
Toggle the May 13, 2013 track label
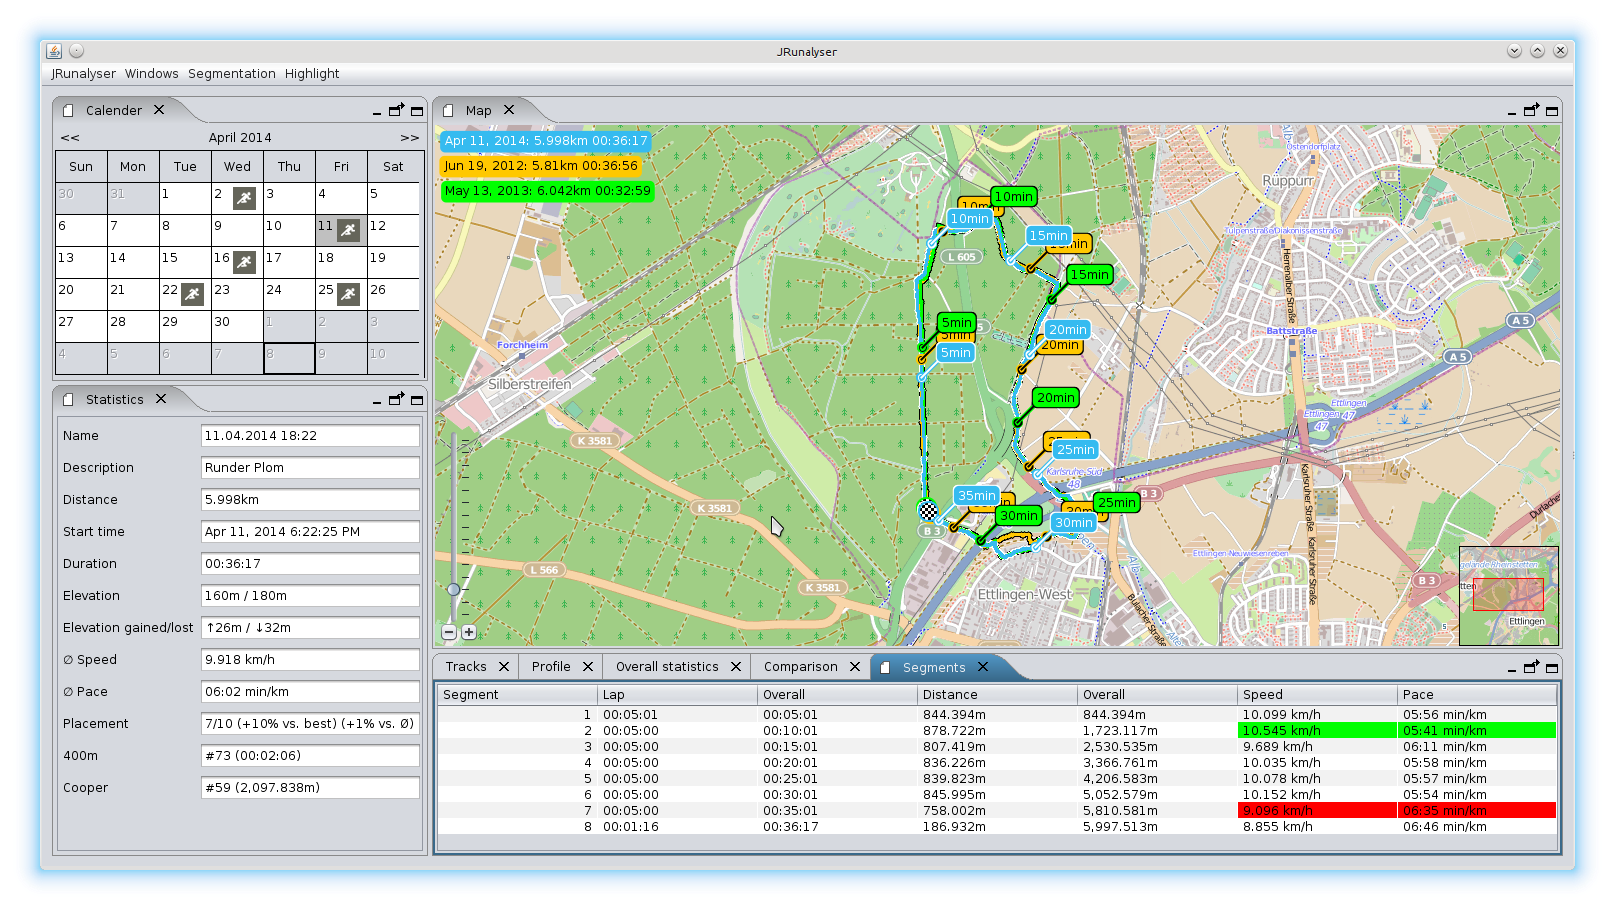(x=547, y=191)
